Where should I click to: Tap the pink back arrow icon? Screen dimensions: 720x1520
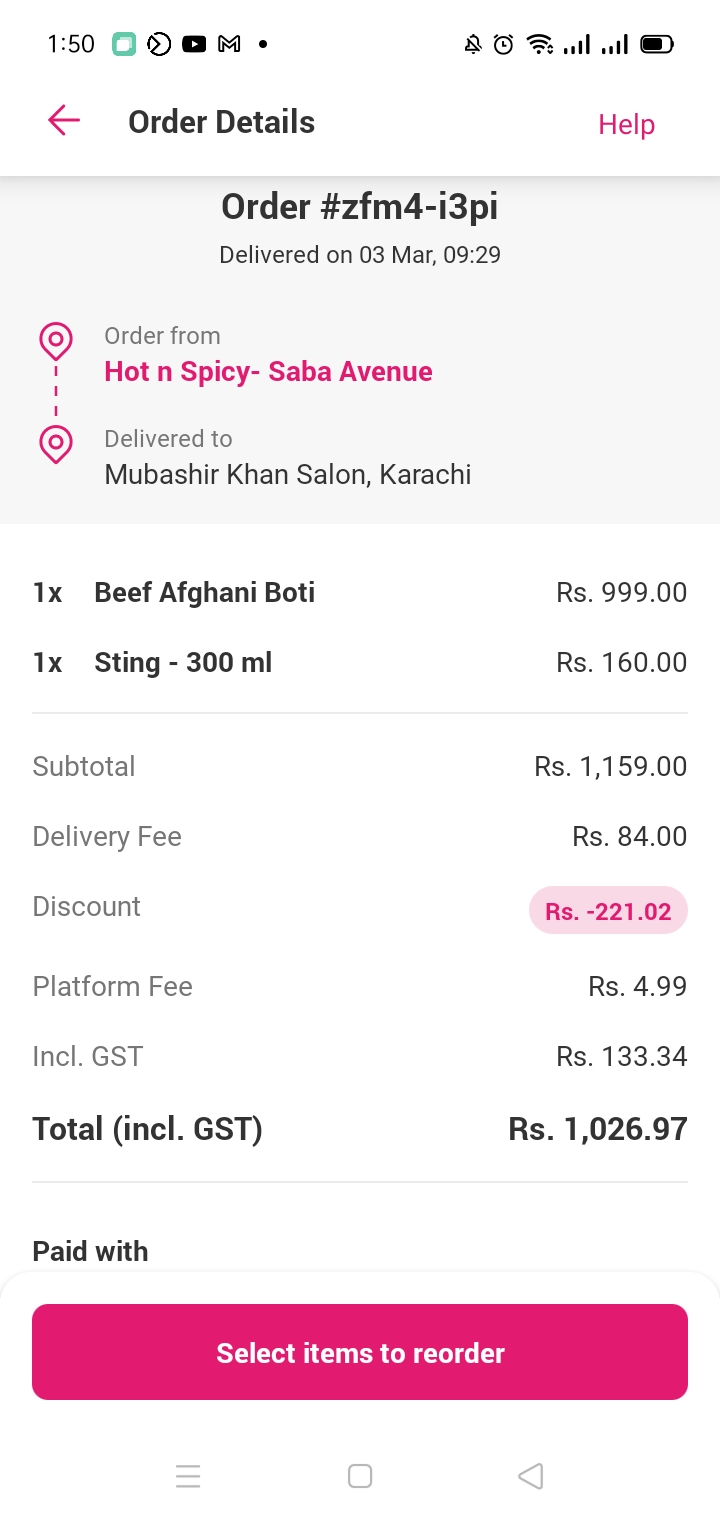pos(64,121)
